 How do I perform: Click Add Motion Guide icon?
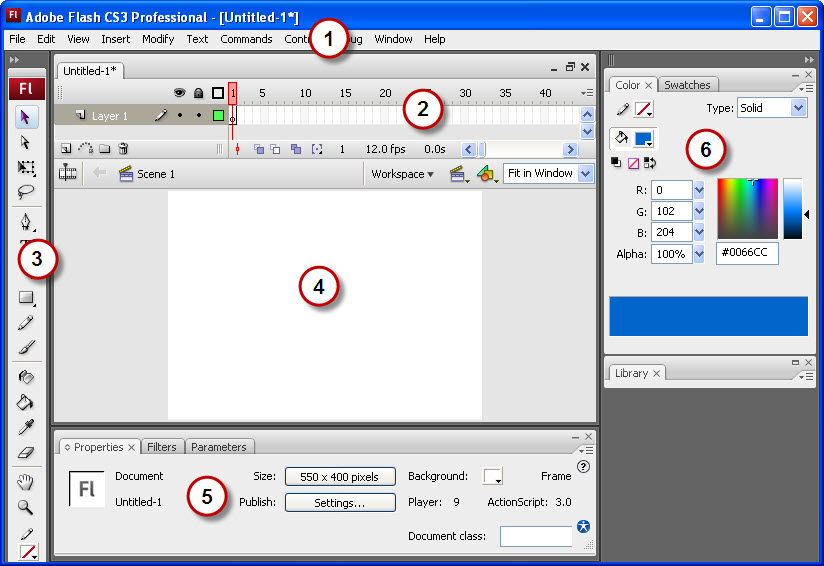[x=86, y=149]
